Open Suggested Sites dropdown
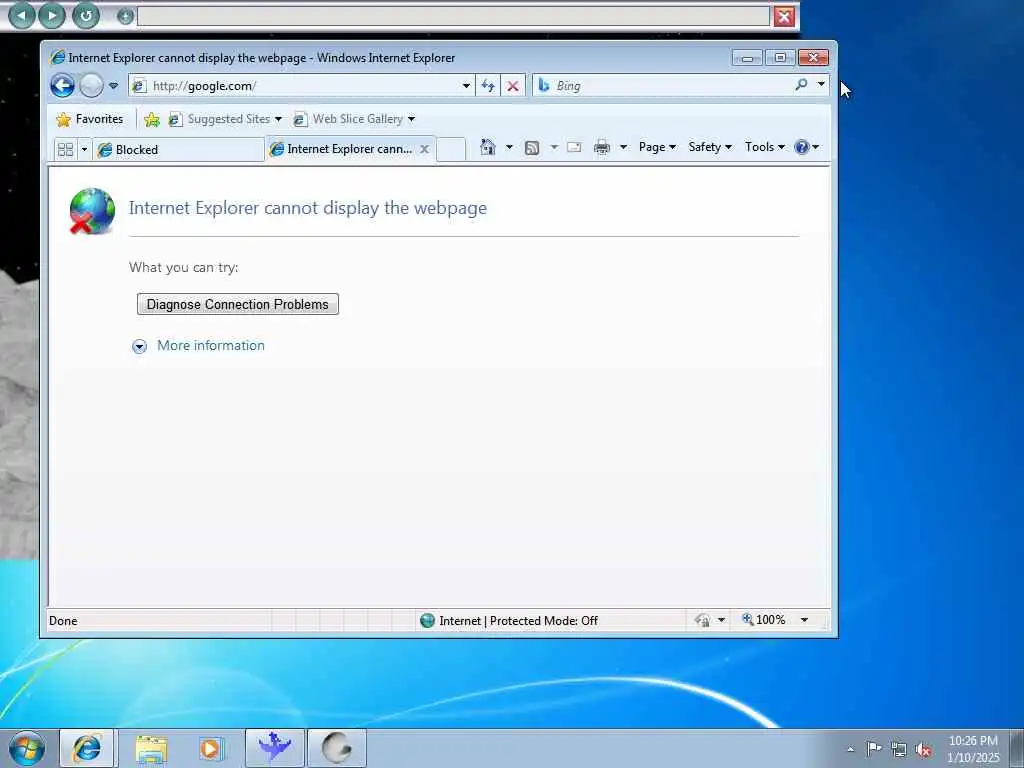The height and width of the screenshot is (768, 1024). (x=225, y=120)
